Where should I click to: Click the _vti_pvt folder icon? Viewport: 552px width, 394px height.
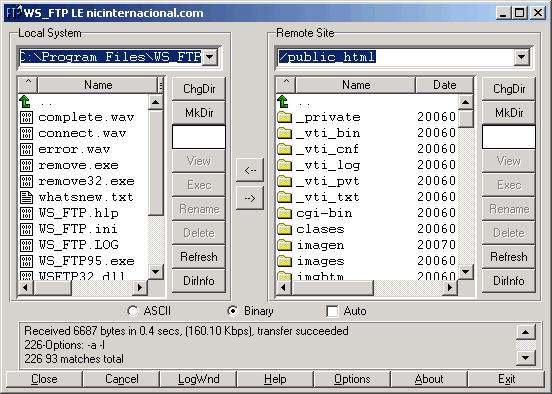[284, 181]
